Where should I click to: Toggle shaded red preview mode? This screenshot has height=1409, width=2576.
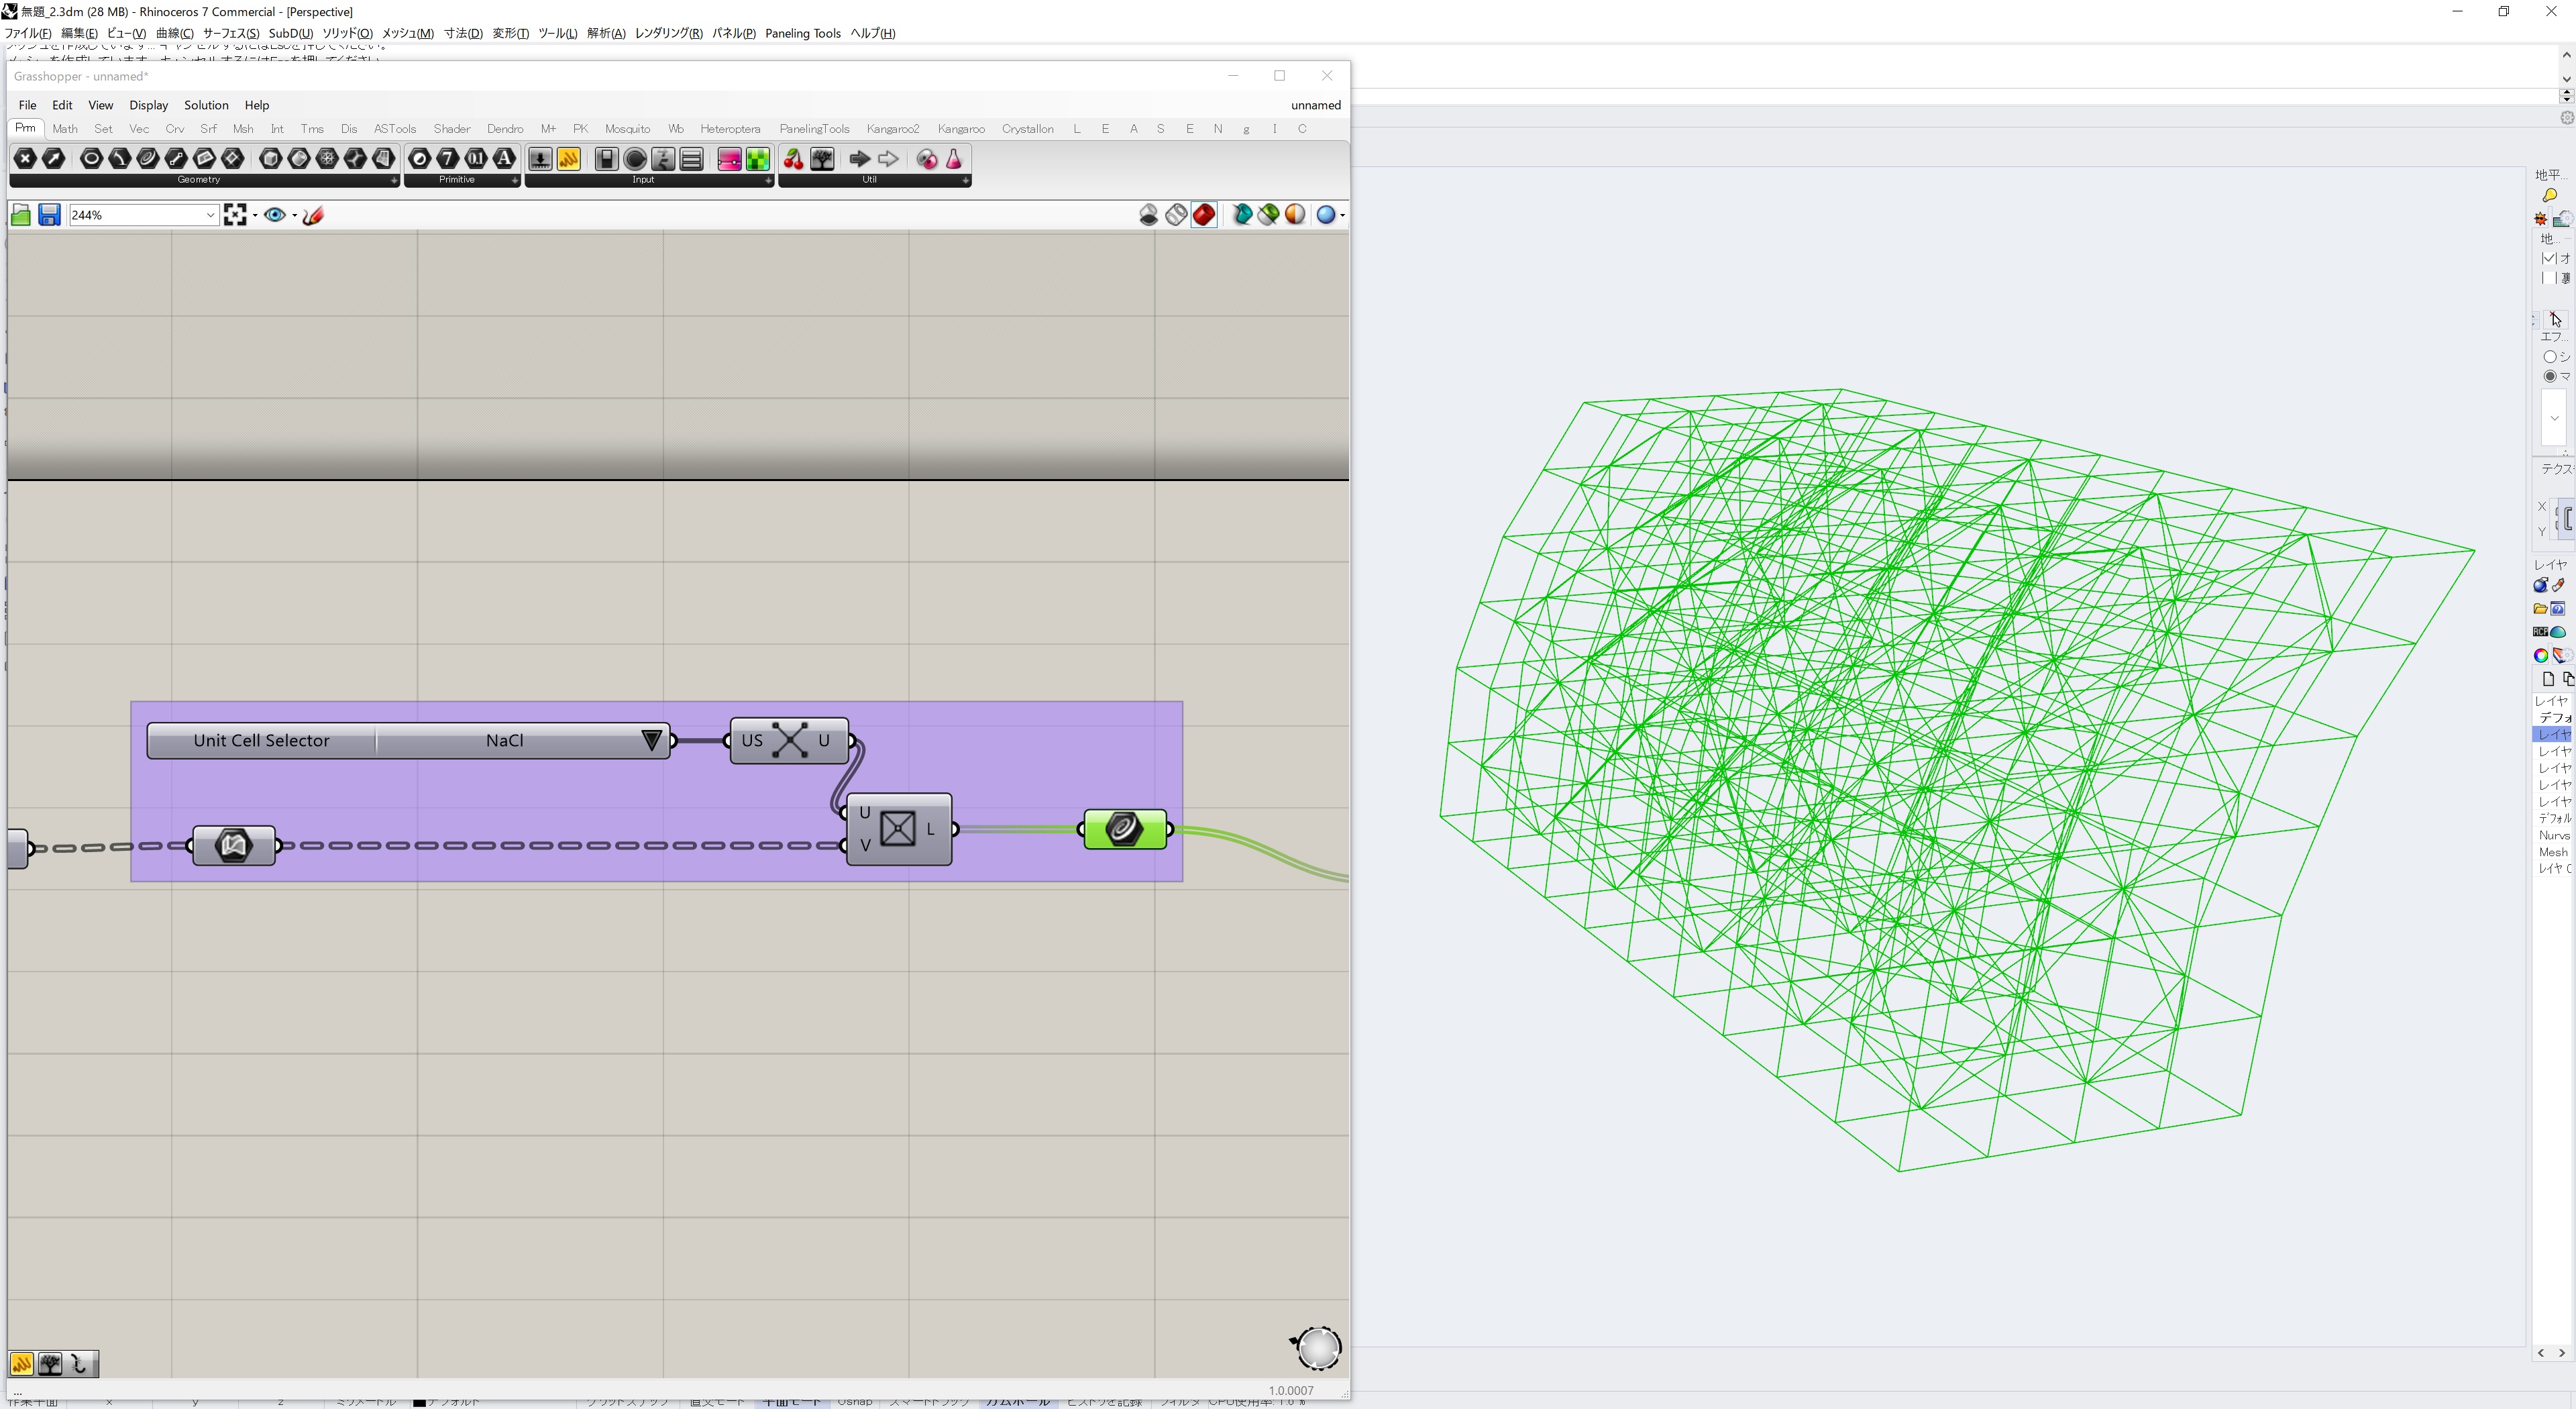point(1204,215)
